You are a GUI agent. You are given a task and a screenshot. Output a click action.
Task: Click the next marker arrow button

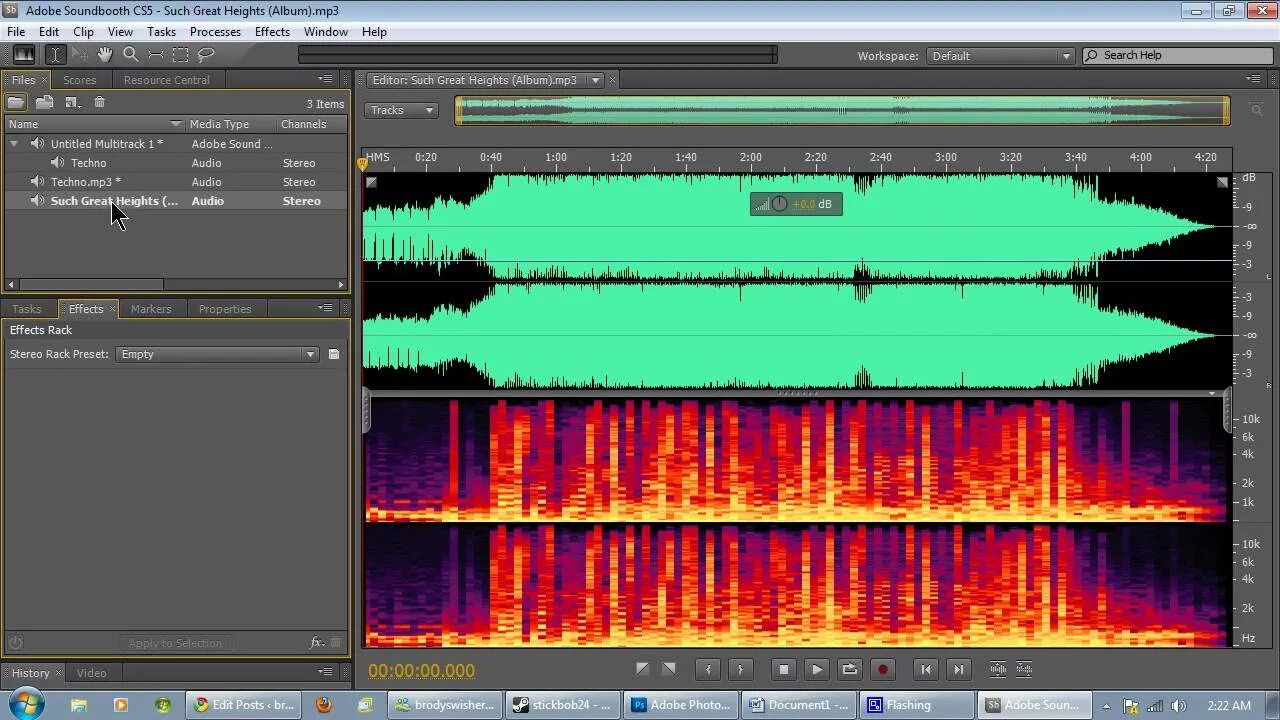click(x=740, y=670)
